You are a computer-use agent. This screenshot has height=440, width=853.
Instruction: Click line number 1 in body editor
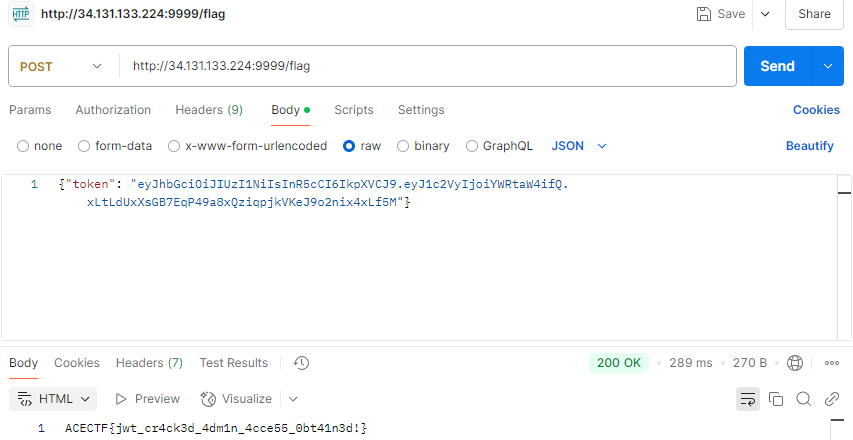click(34, 184)
